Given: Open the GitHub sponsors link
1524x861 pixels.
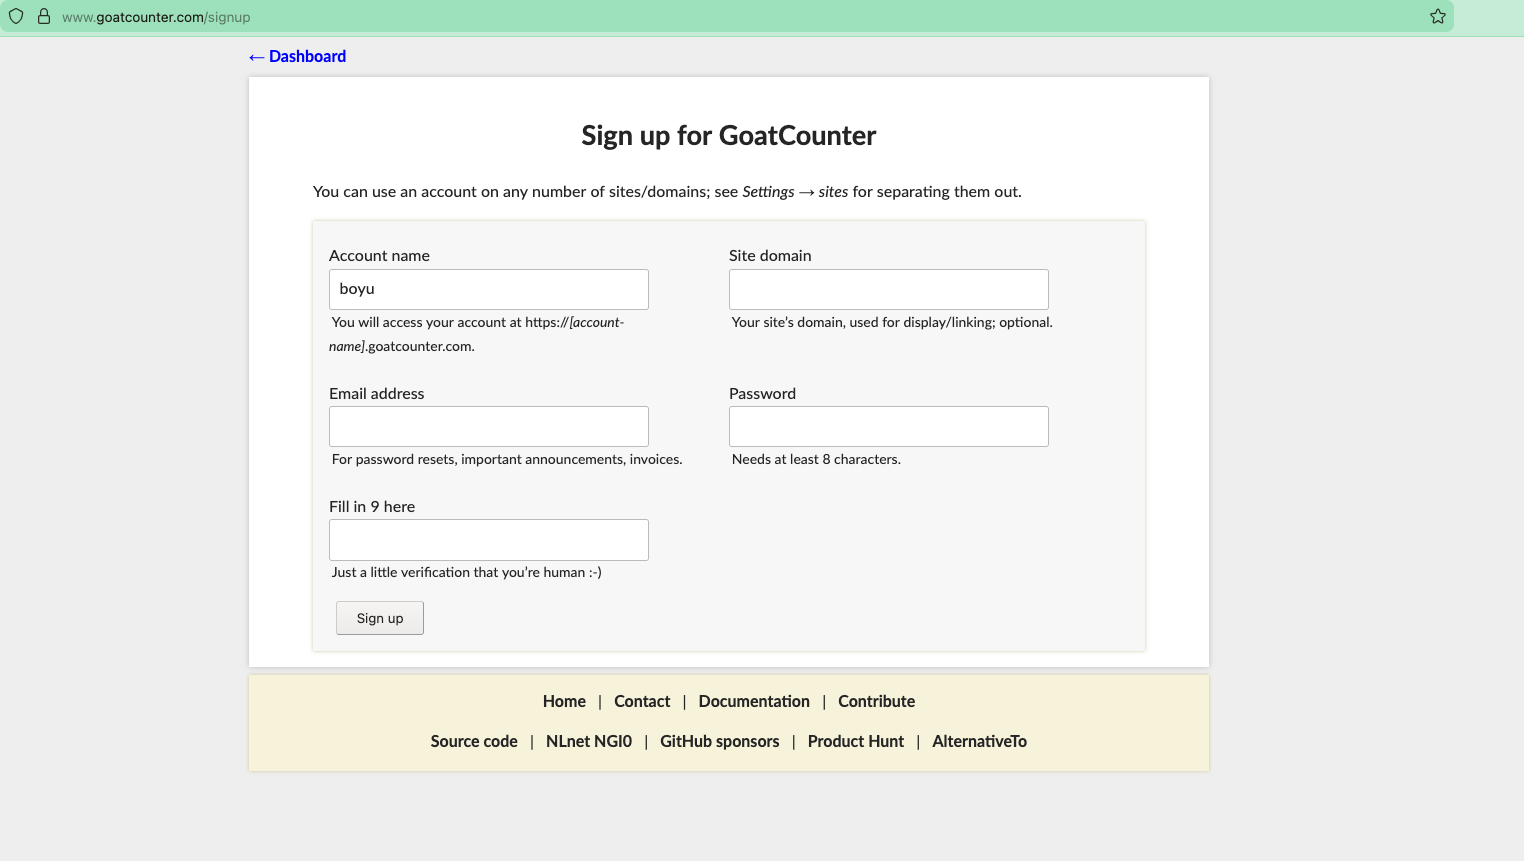Looking at the screenshot, I should click(x=719, y=742).
